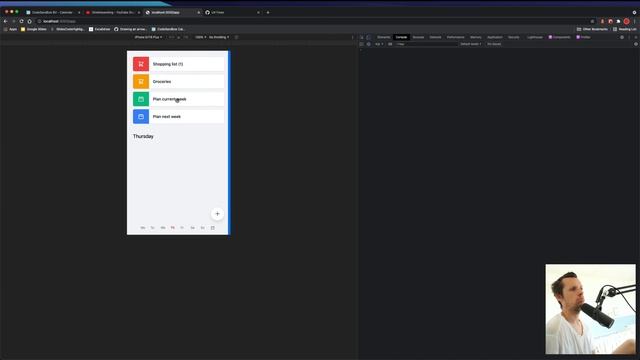Screen dimensions: 640x360
Task: Select Su in the weekday bar
Action: [x=202, y=228]
